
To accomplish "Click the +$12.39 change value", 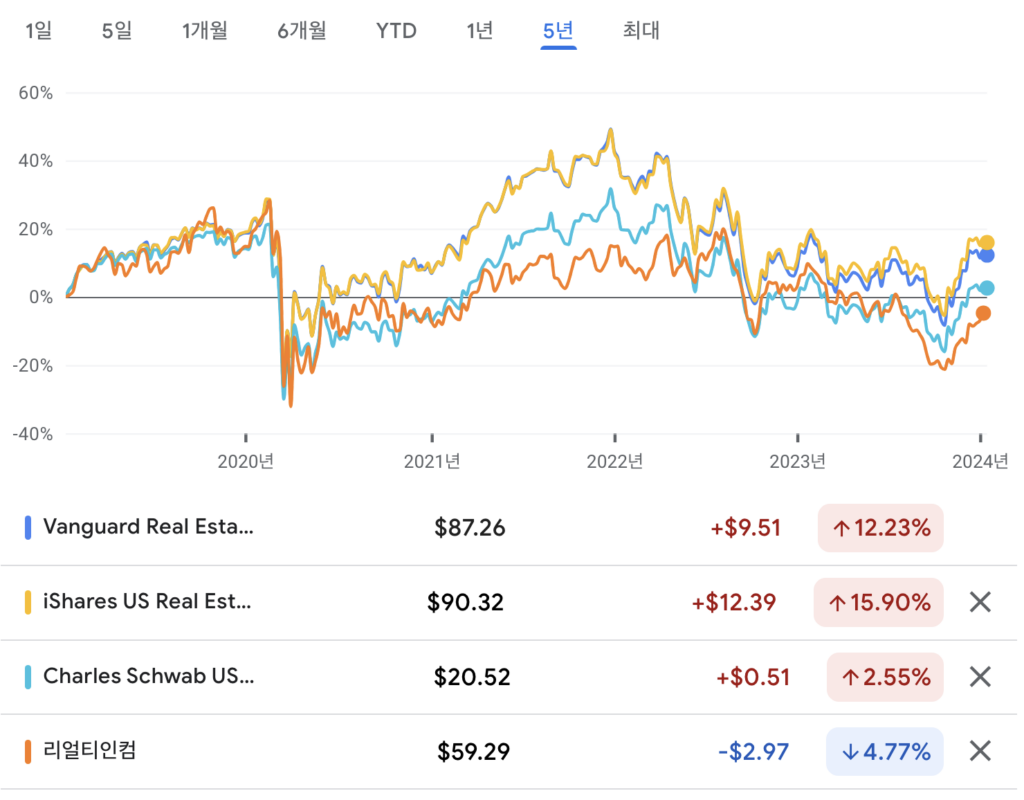I will 733,602.
